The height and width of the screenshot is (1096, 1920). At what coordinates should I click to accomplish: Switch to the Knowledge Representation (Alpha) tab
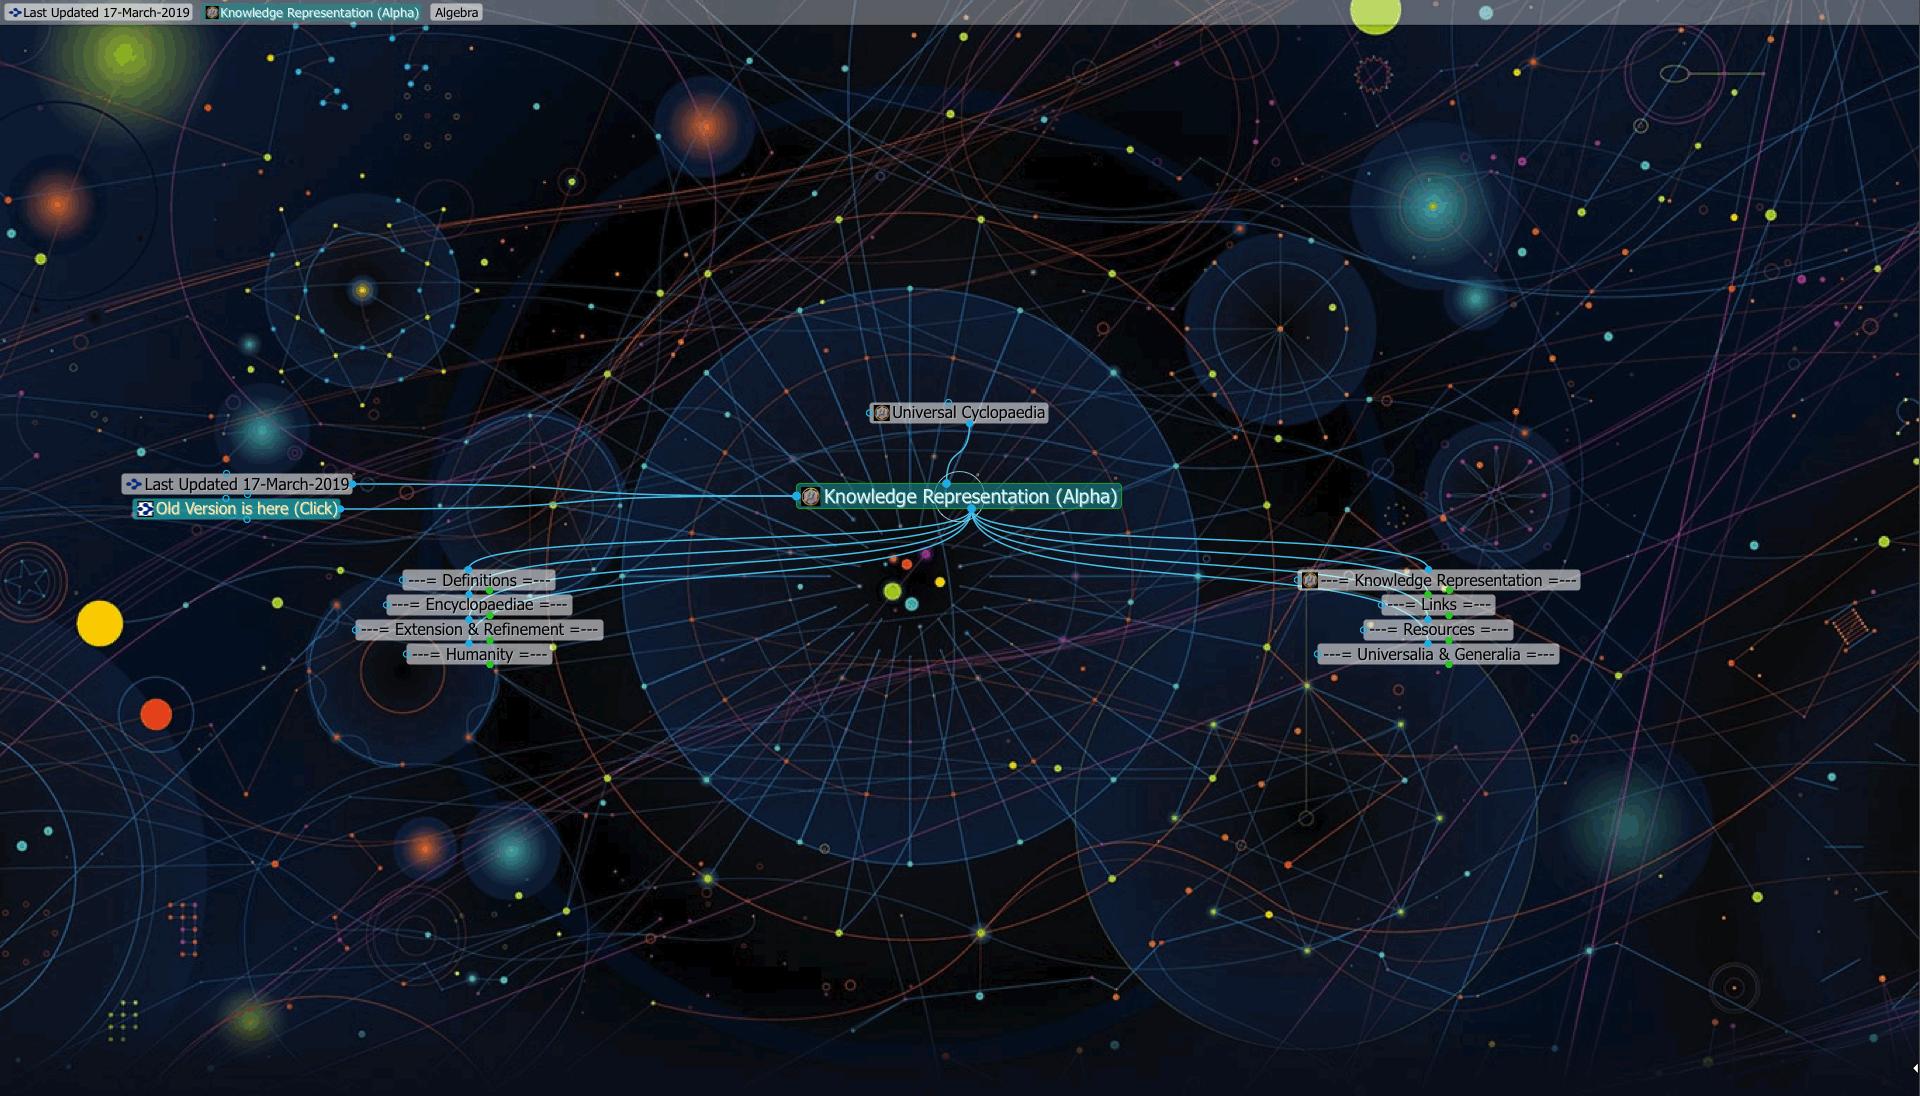click(312, 13)
